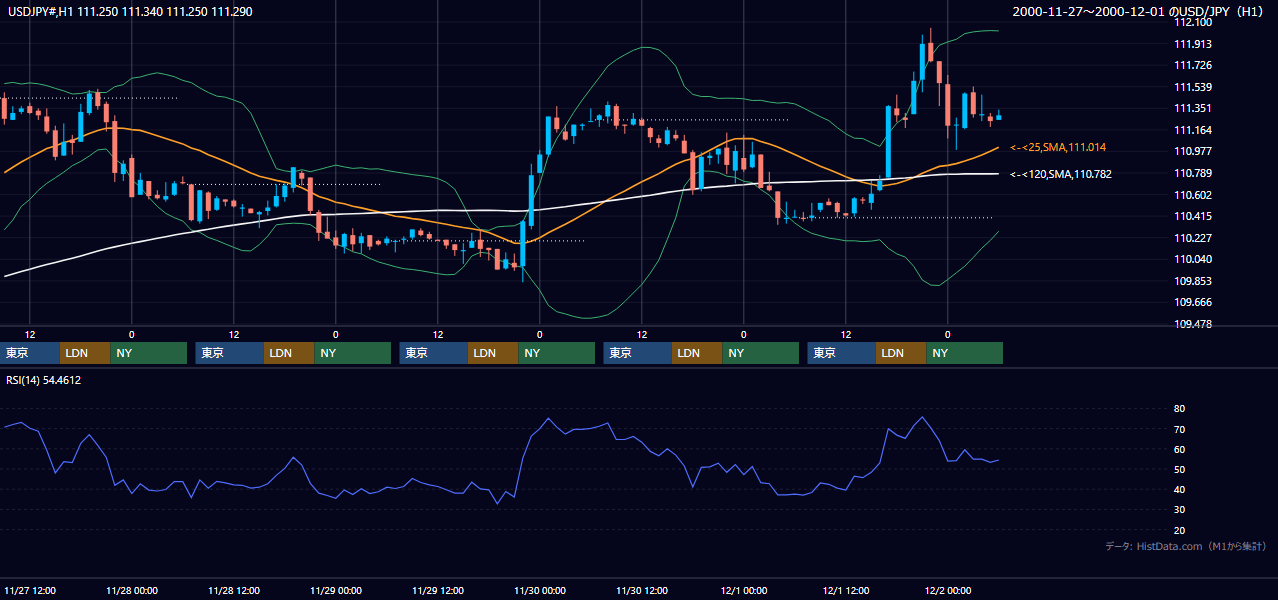Click the leftmost NY session block
This screenshot has width=1278, height=600.
[x=148, y=353]
